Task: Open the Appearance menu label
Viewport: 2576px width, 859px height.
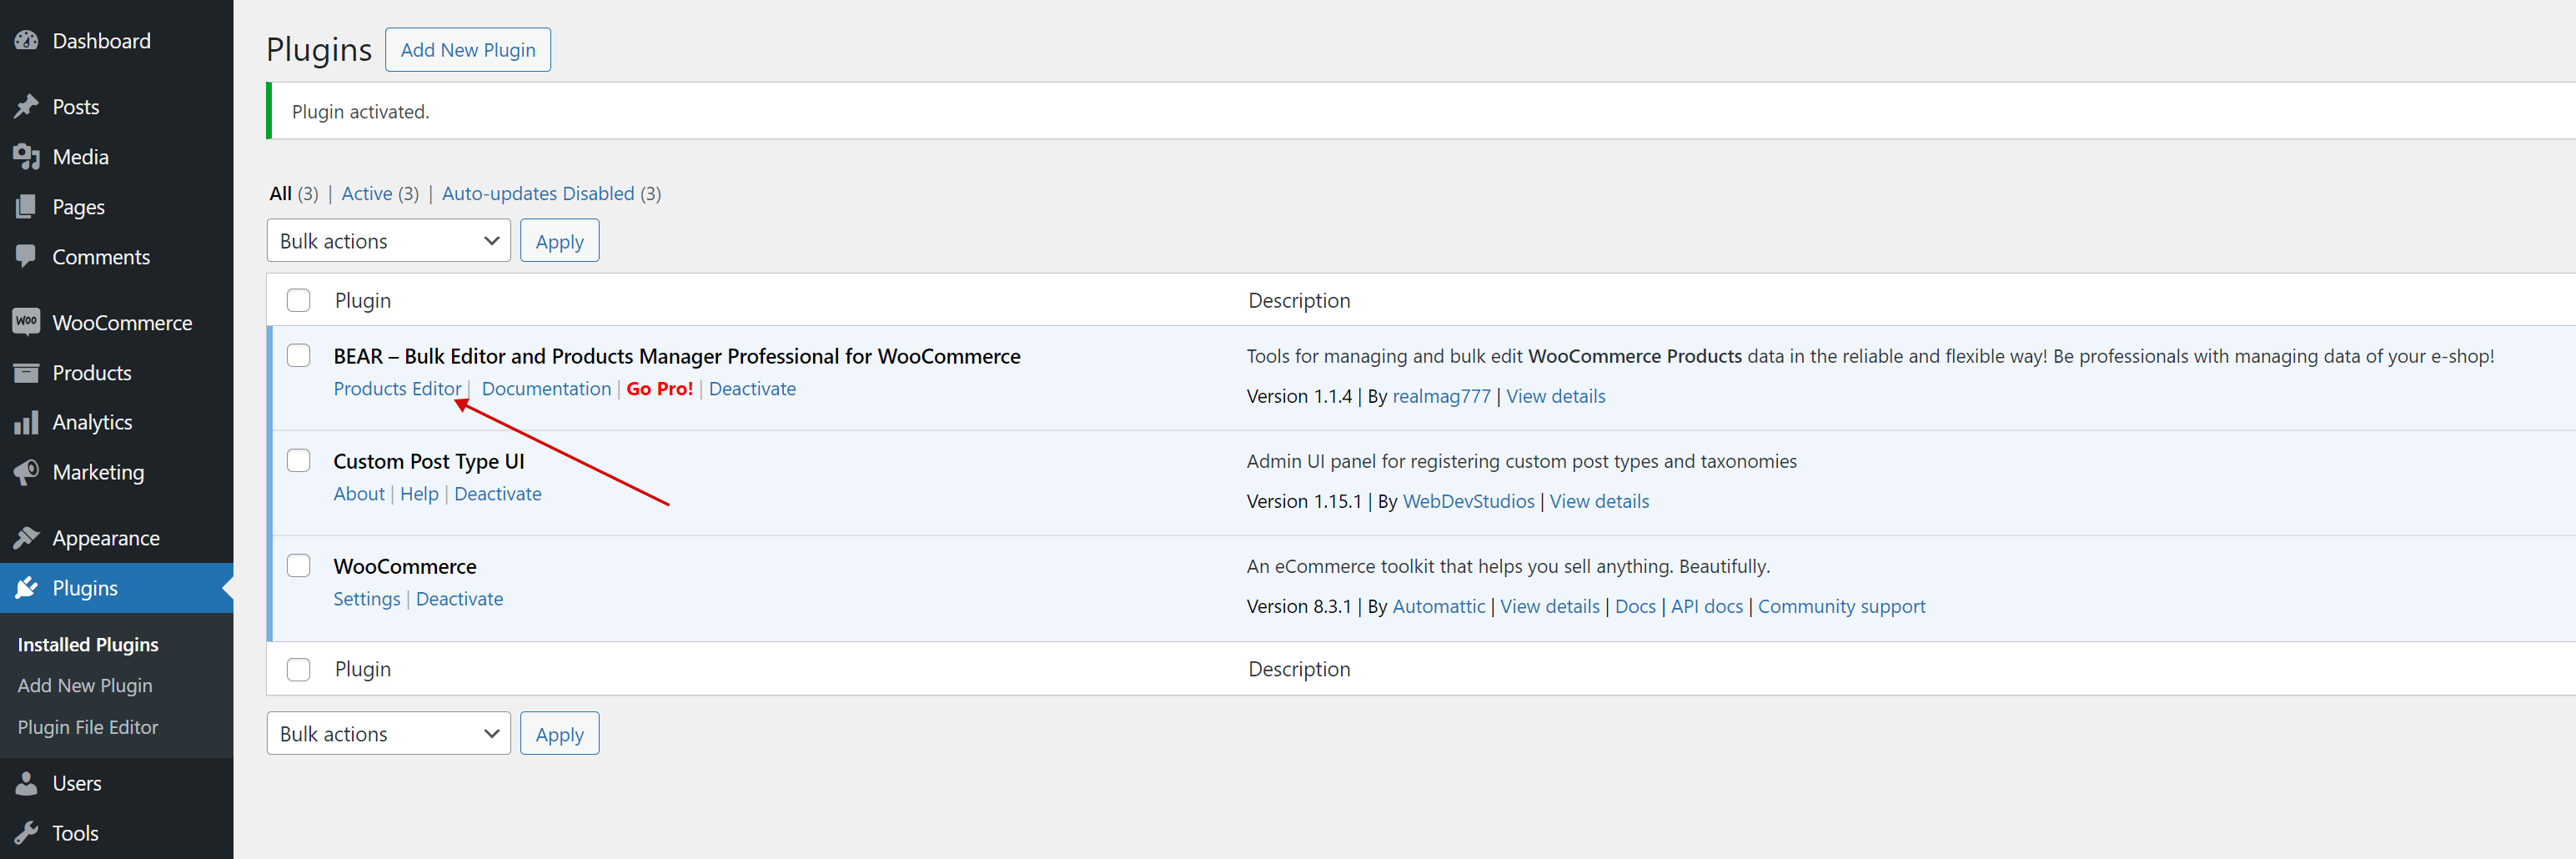Action: (105, 538)
